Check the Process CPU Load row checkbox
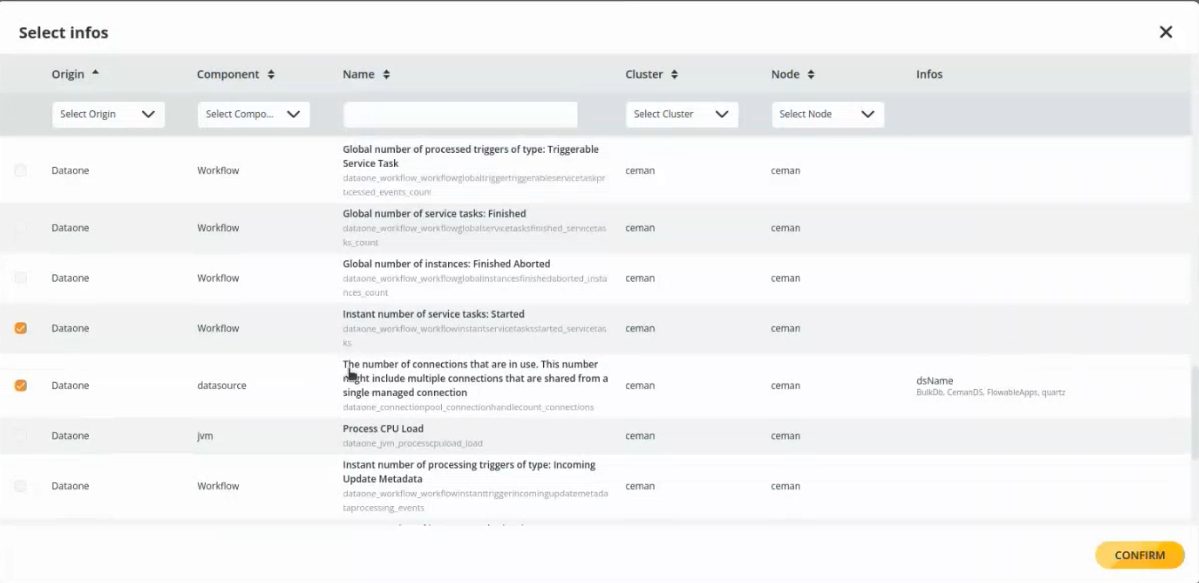This screenshot has width=1199, height=583. point(20,435)
